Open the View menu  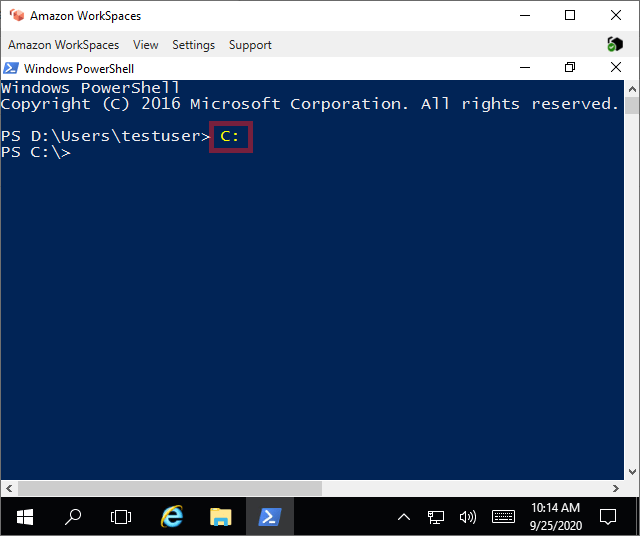coord(145,44)
